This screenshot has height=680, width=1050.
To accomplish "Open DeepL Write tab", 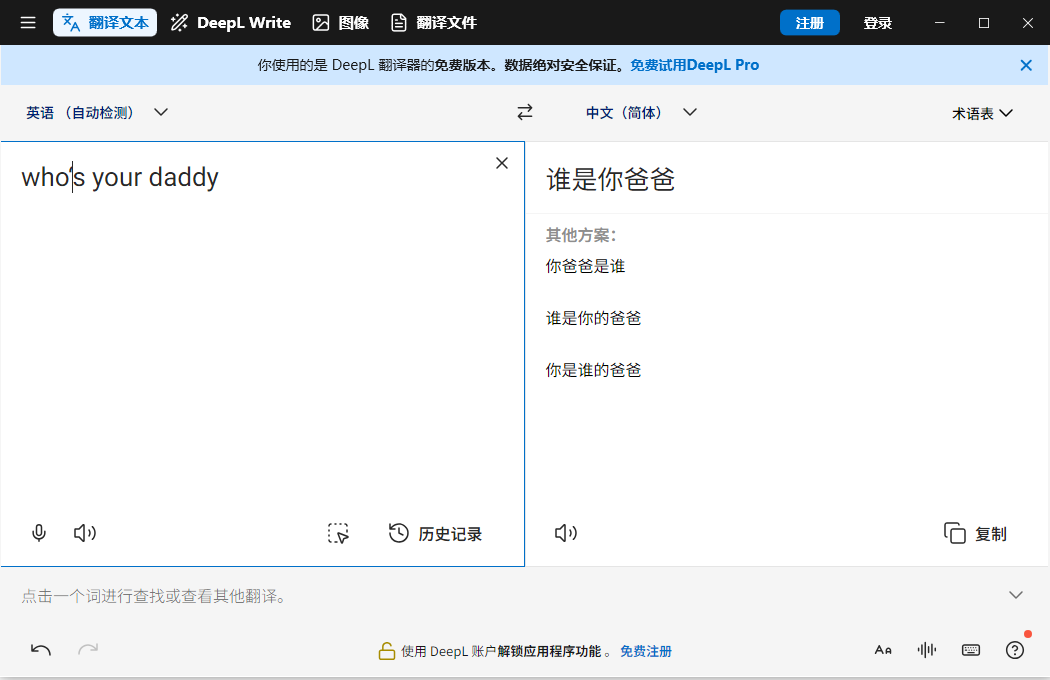I will 231,23.
